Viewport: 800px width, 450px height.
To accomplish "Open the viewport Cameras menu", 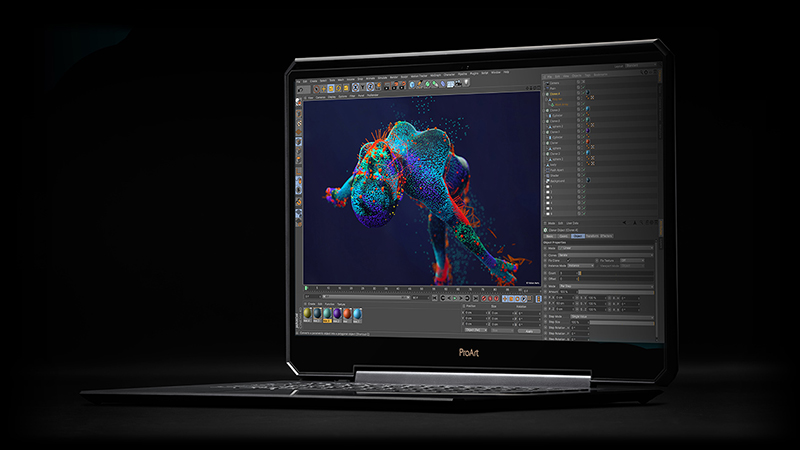I will (320, 97).
